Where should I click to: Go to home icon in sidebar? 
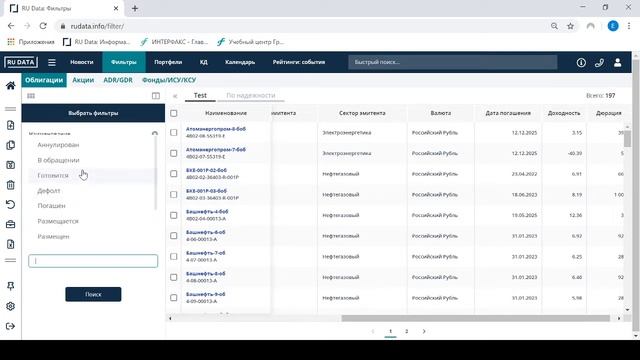point(11,85)
